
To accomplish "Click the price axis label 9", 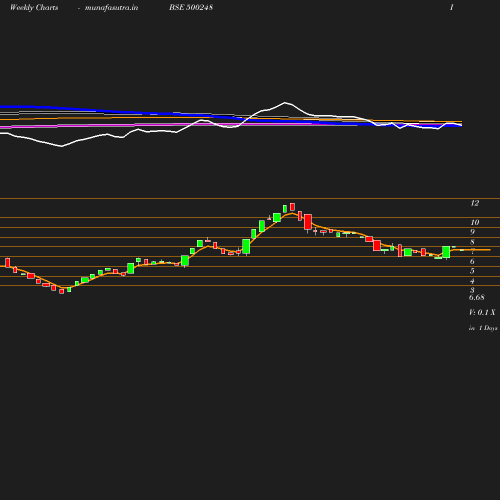I will [472, 232].
